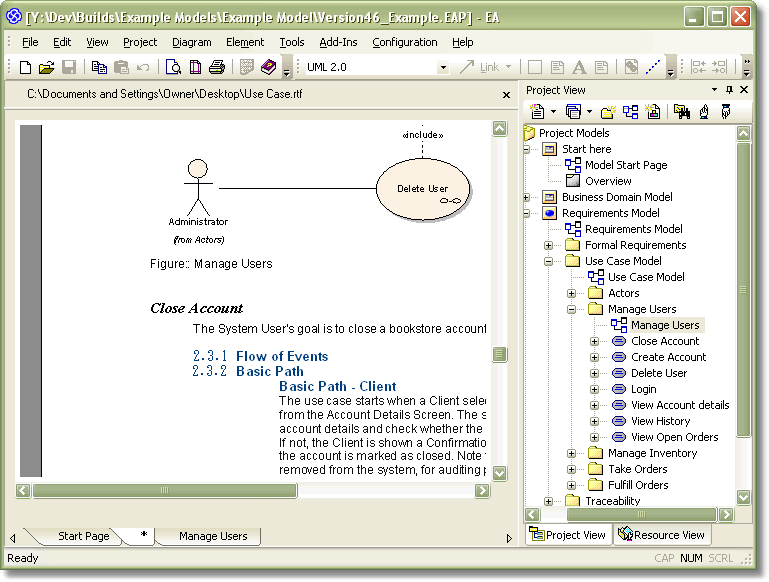Open the Diagram menu
This screenshot has height=582, width=769.
[191, 42]
